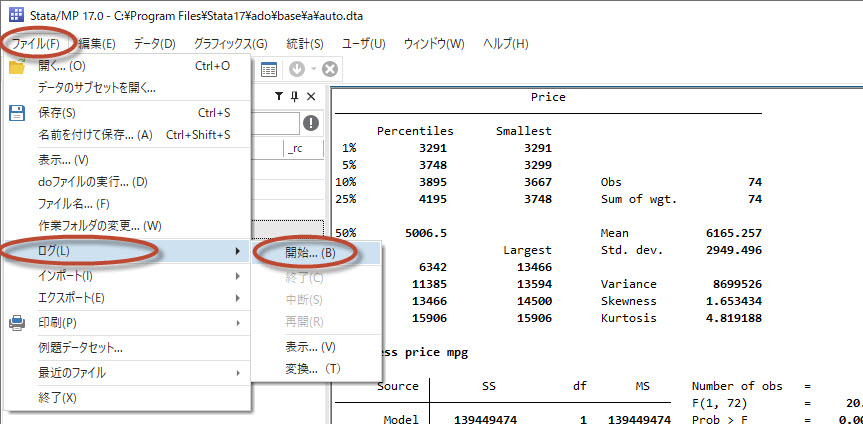Select the エクスポート(E) menu entry
863x424 pixels.
(129, 298)
